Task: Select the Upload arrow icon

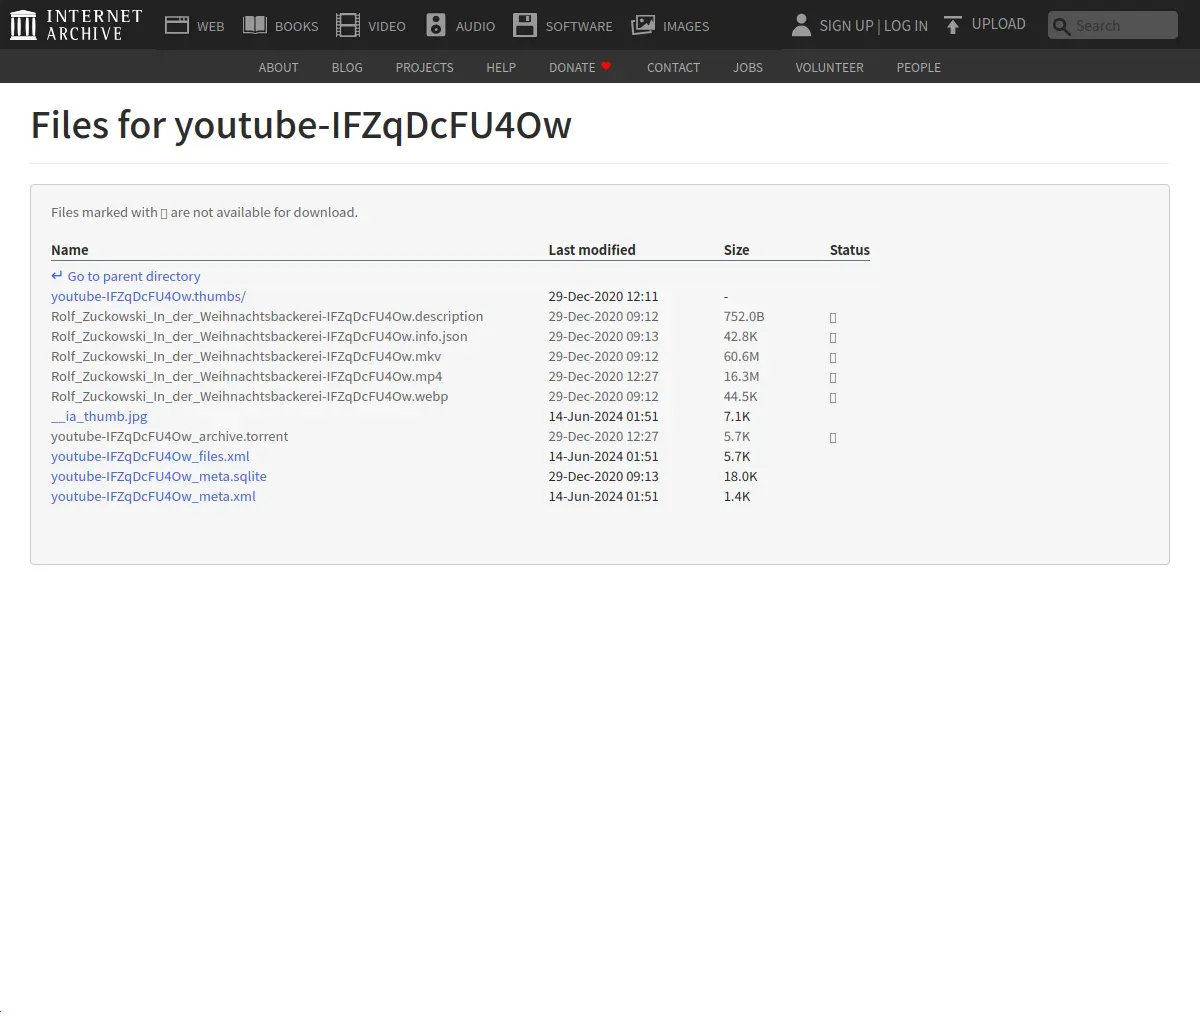Action: (x=953, y=25)
